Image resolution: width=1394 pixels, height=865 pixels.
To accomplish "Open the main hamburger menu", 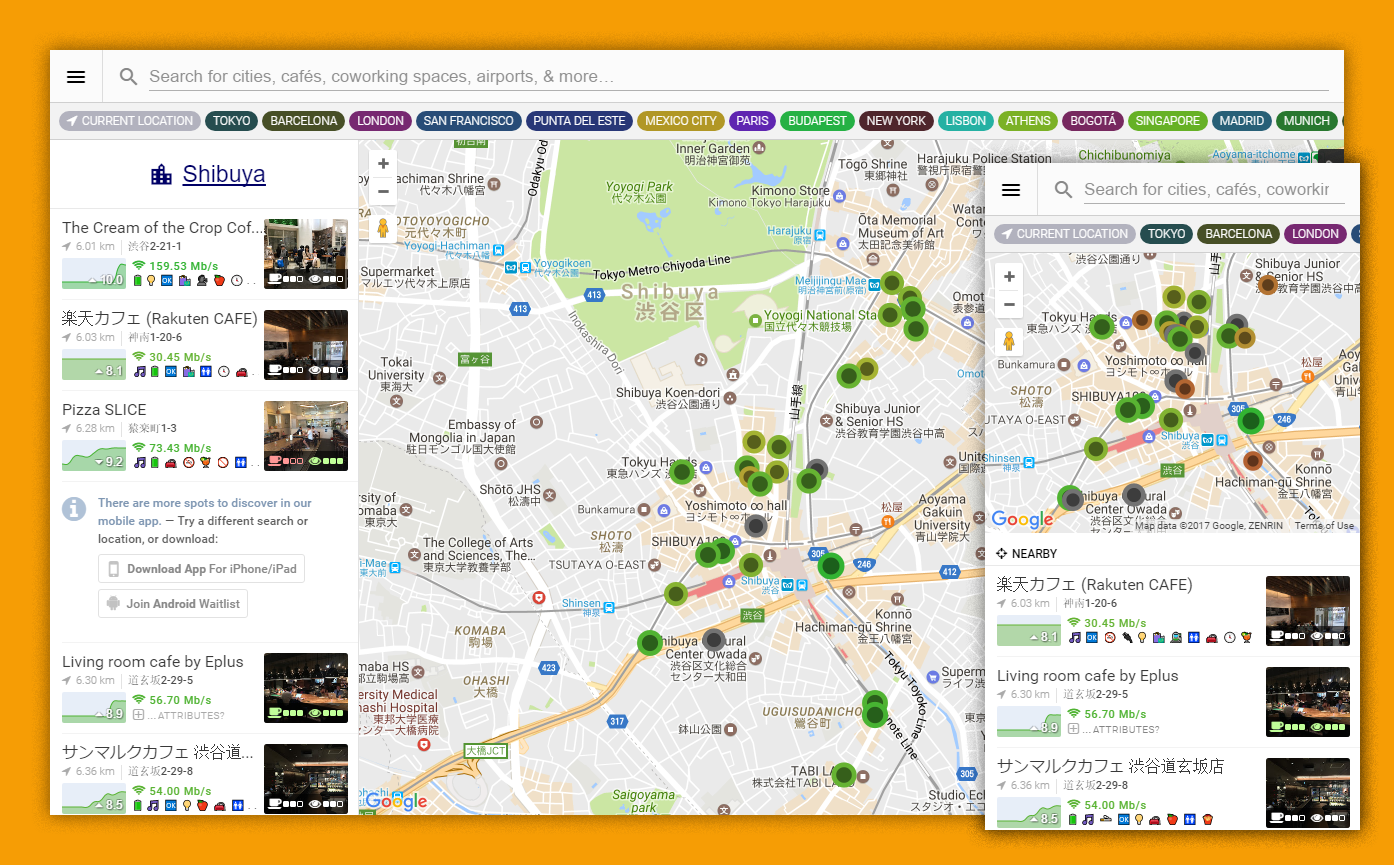I will click(x=76, y=76).
